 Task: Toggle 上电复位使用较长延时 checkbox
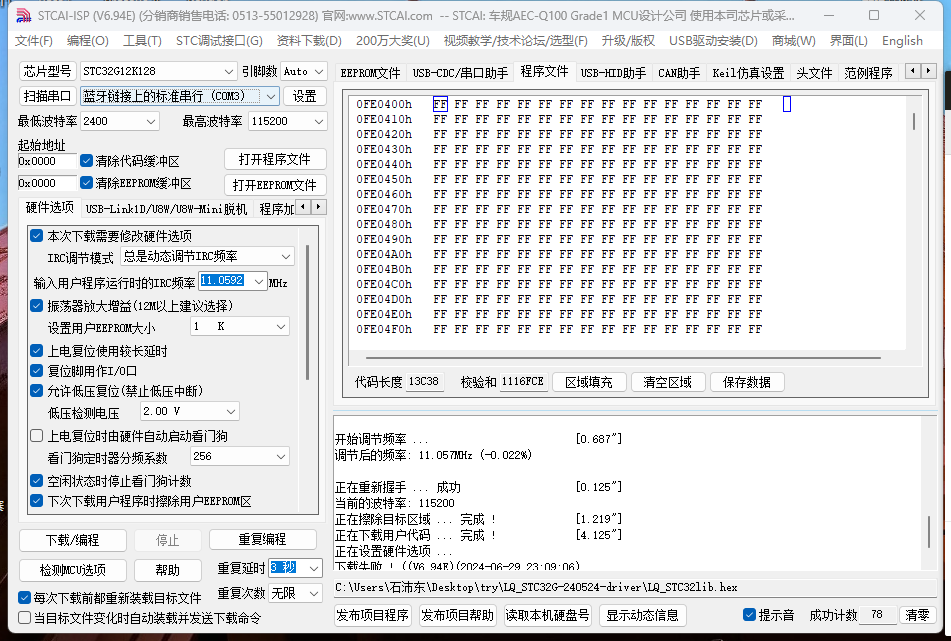click(37, 351)
